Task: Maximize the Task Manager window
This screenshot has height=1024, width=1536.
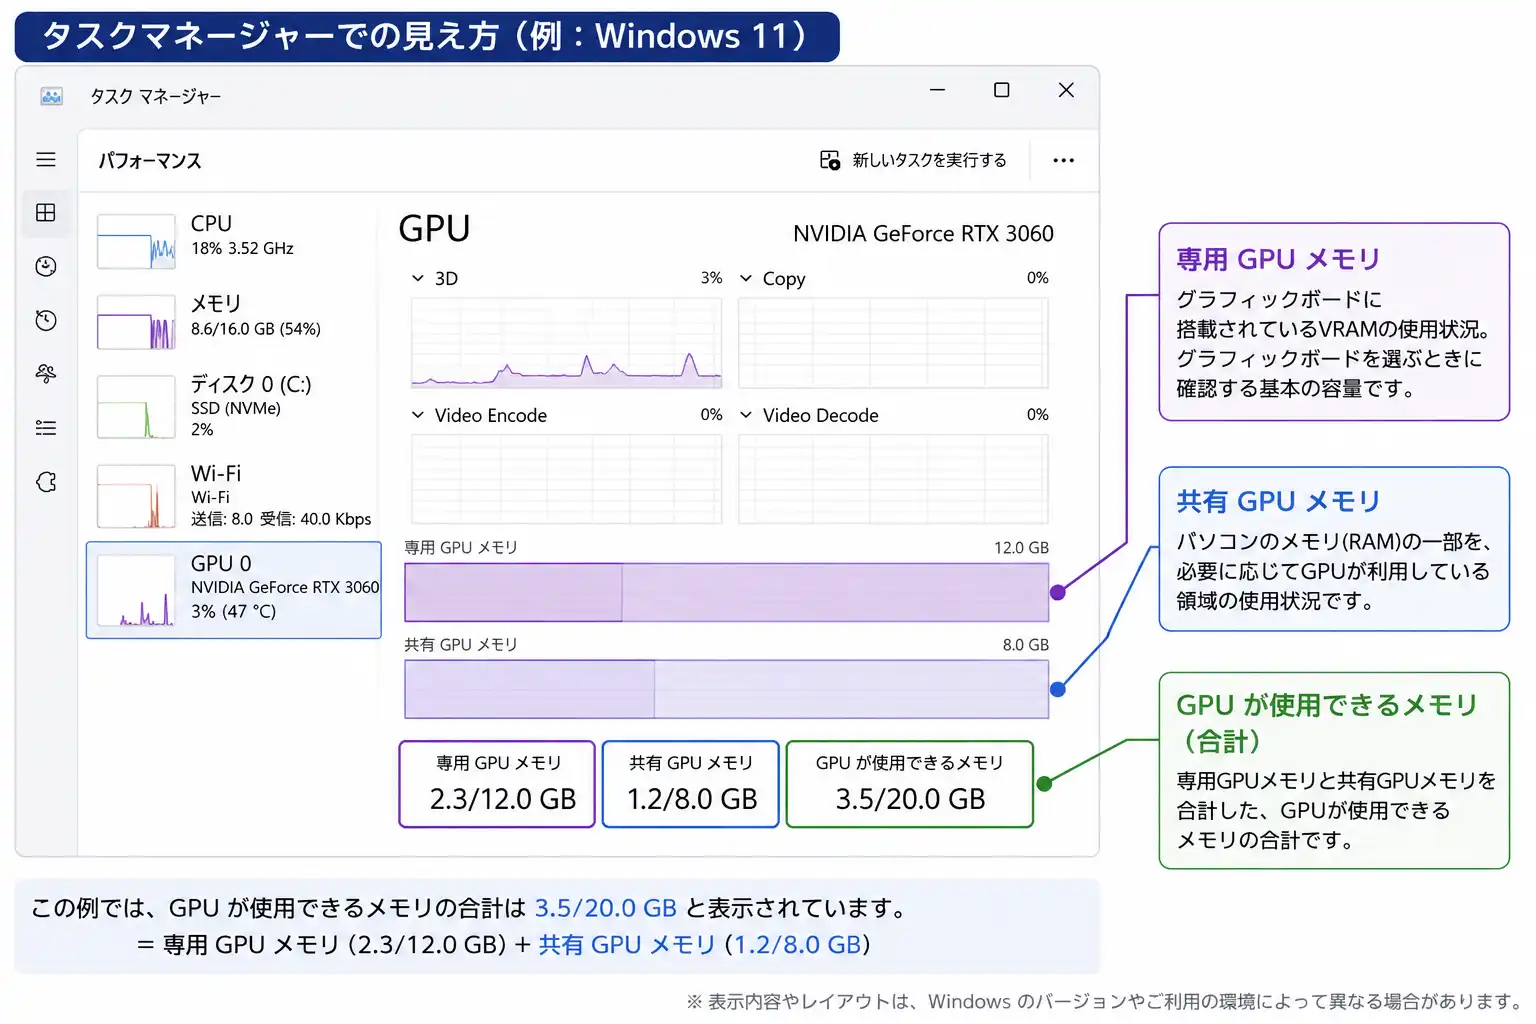Action: pyautogui.click(x=1001, y=90)
